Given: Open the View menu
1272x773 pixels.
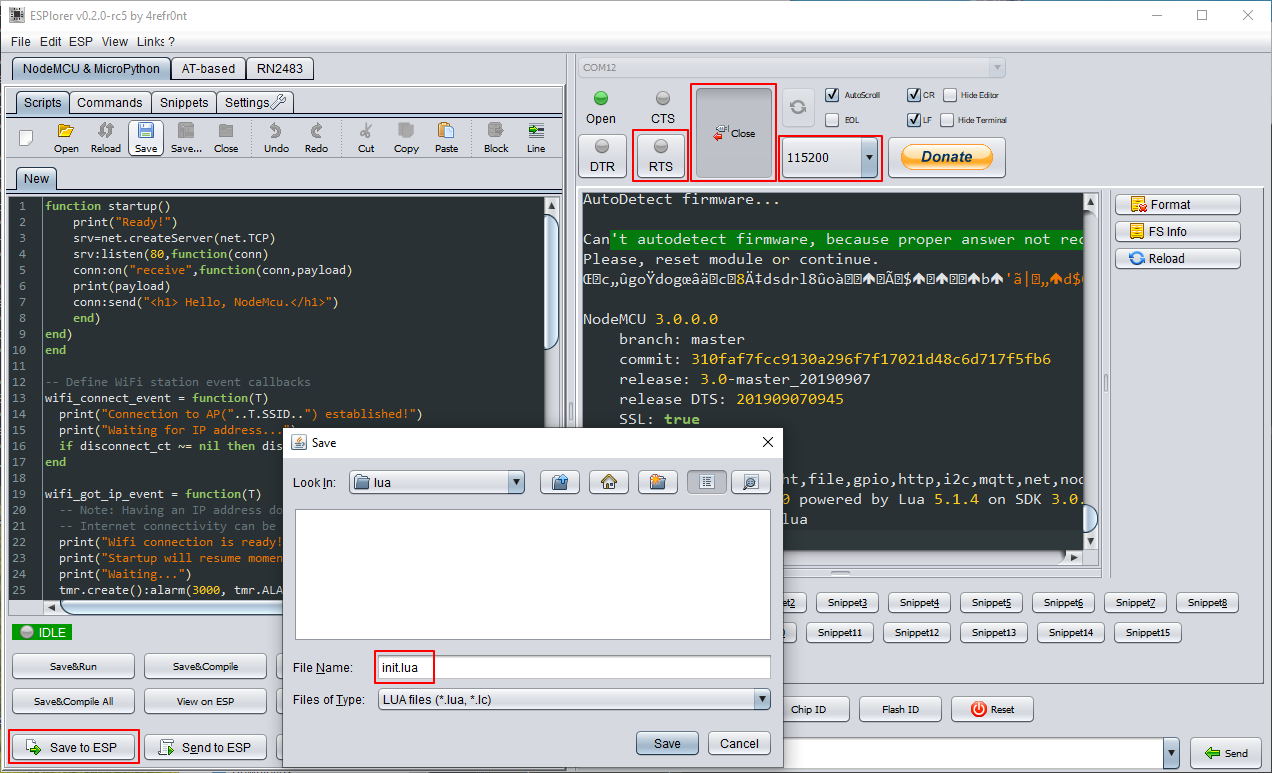Looking at the screenshot, I should point(115,41).
